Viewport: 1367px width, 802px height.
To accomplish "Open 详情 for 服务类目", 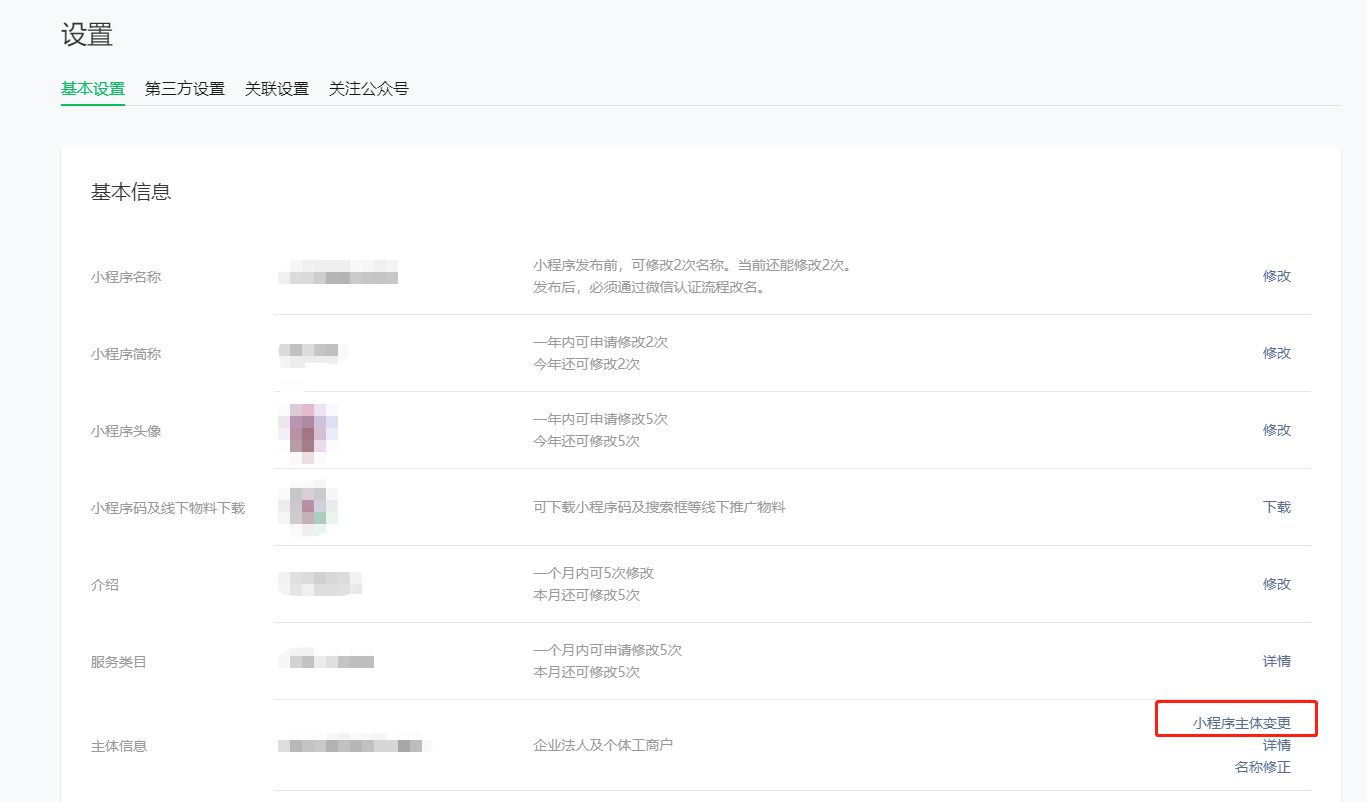I will point(1277,661).
